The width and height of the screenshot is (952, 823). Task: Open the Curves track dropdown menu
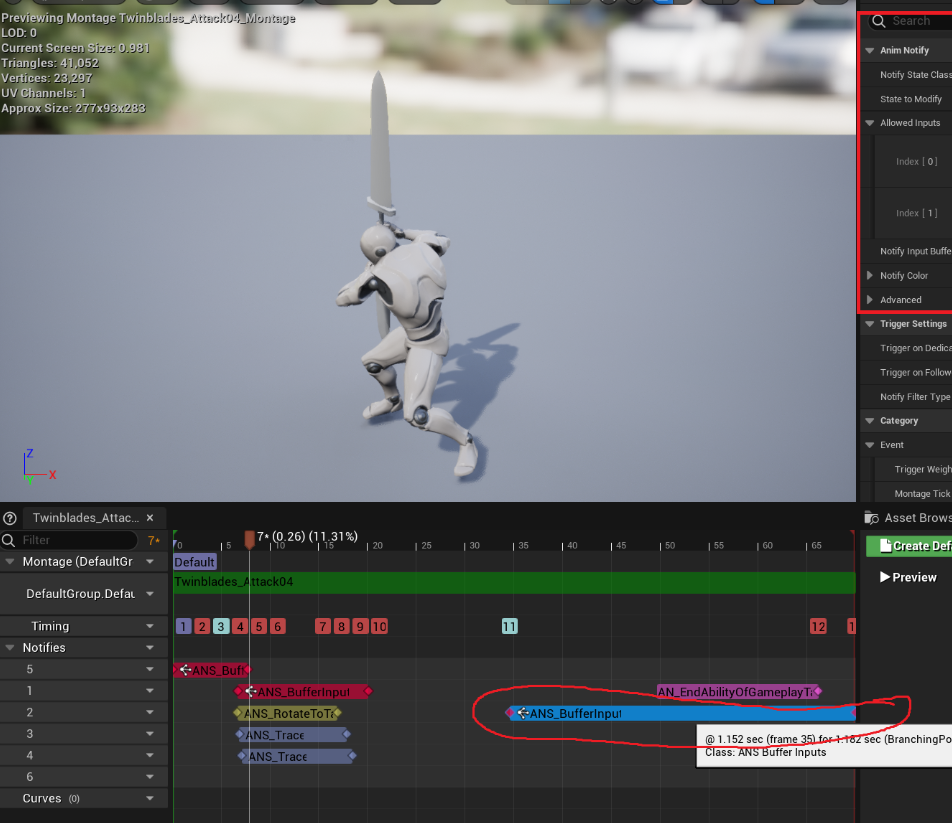point(150,799)
